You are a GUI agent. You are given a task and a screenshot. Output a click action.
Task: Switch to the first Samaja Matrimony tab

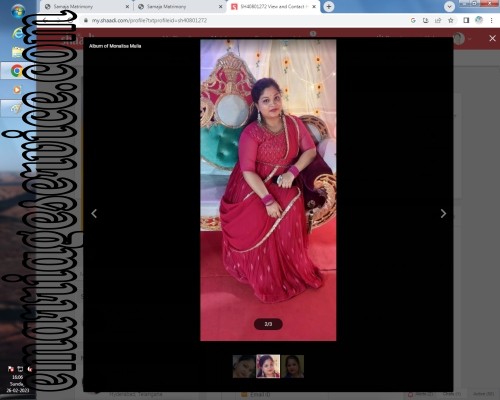(85, 7)
